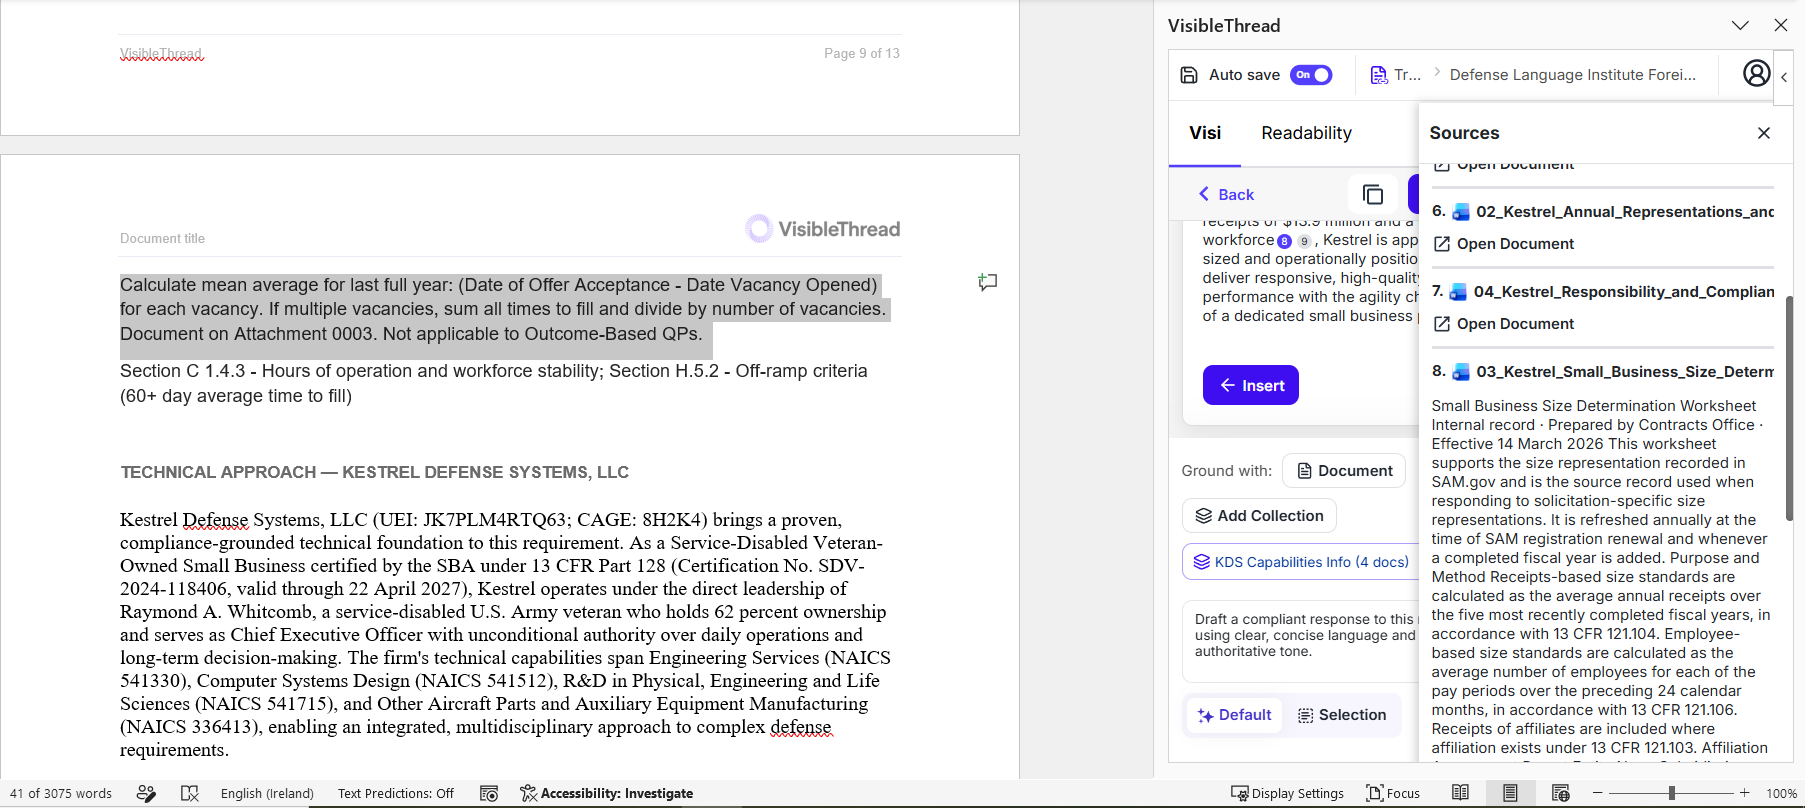Select the Selection prompt mode
Viewport: 1805px width, 808px height.
coord(1342,715)
